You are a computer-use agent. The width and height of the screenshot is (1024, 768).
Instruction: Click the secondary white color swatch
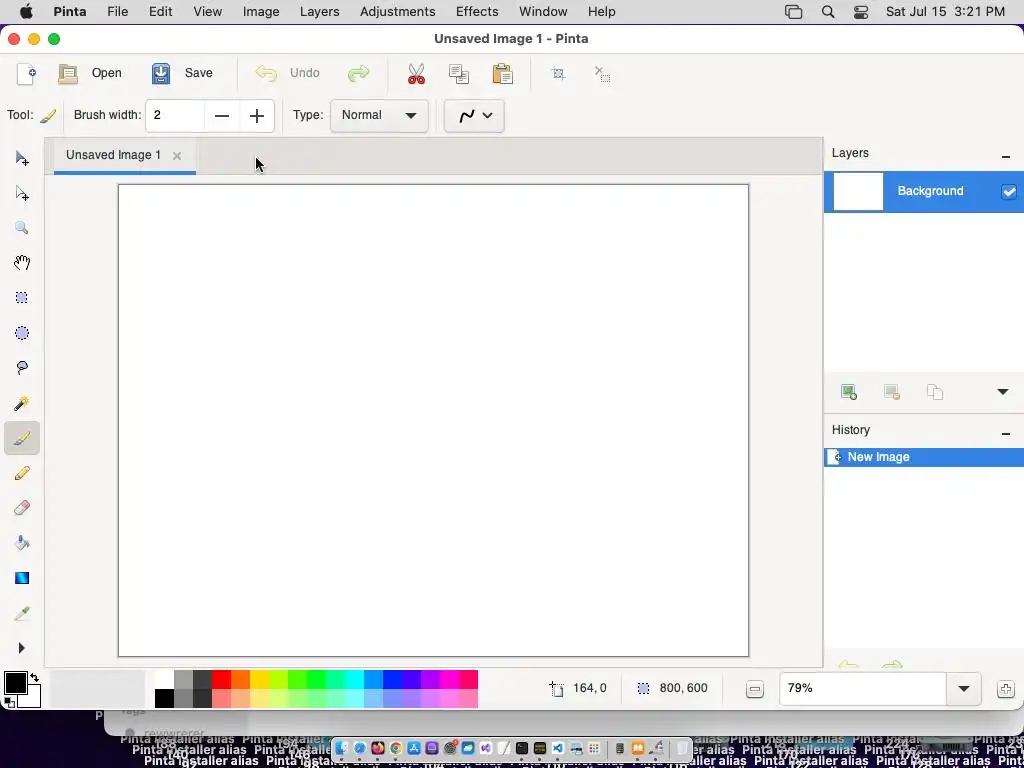coord(33,699)
